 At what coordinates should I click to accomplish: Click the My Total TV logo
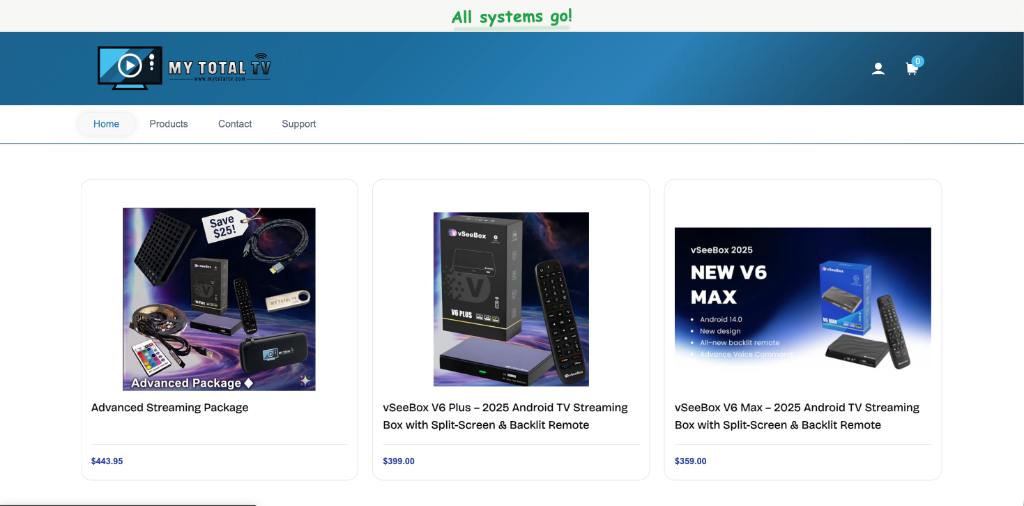pos(184,67)
